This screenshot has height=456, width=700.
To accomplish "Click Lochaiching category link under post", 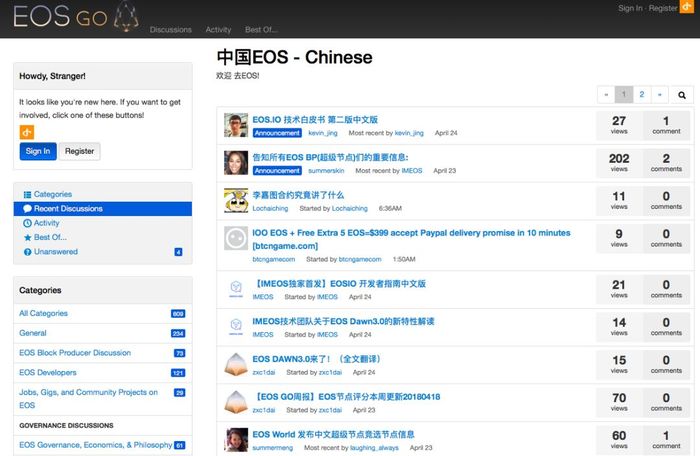I will (x=270, y=208).
